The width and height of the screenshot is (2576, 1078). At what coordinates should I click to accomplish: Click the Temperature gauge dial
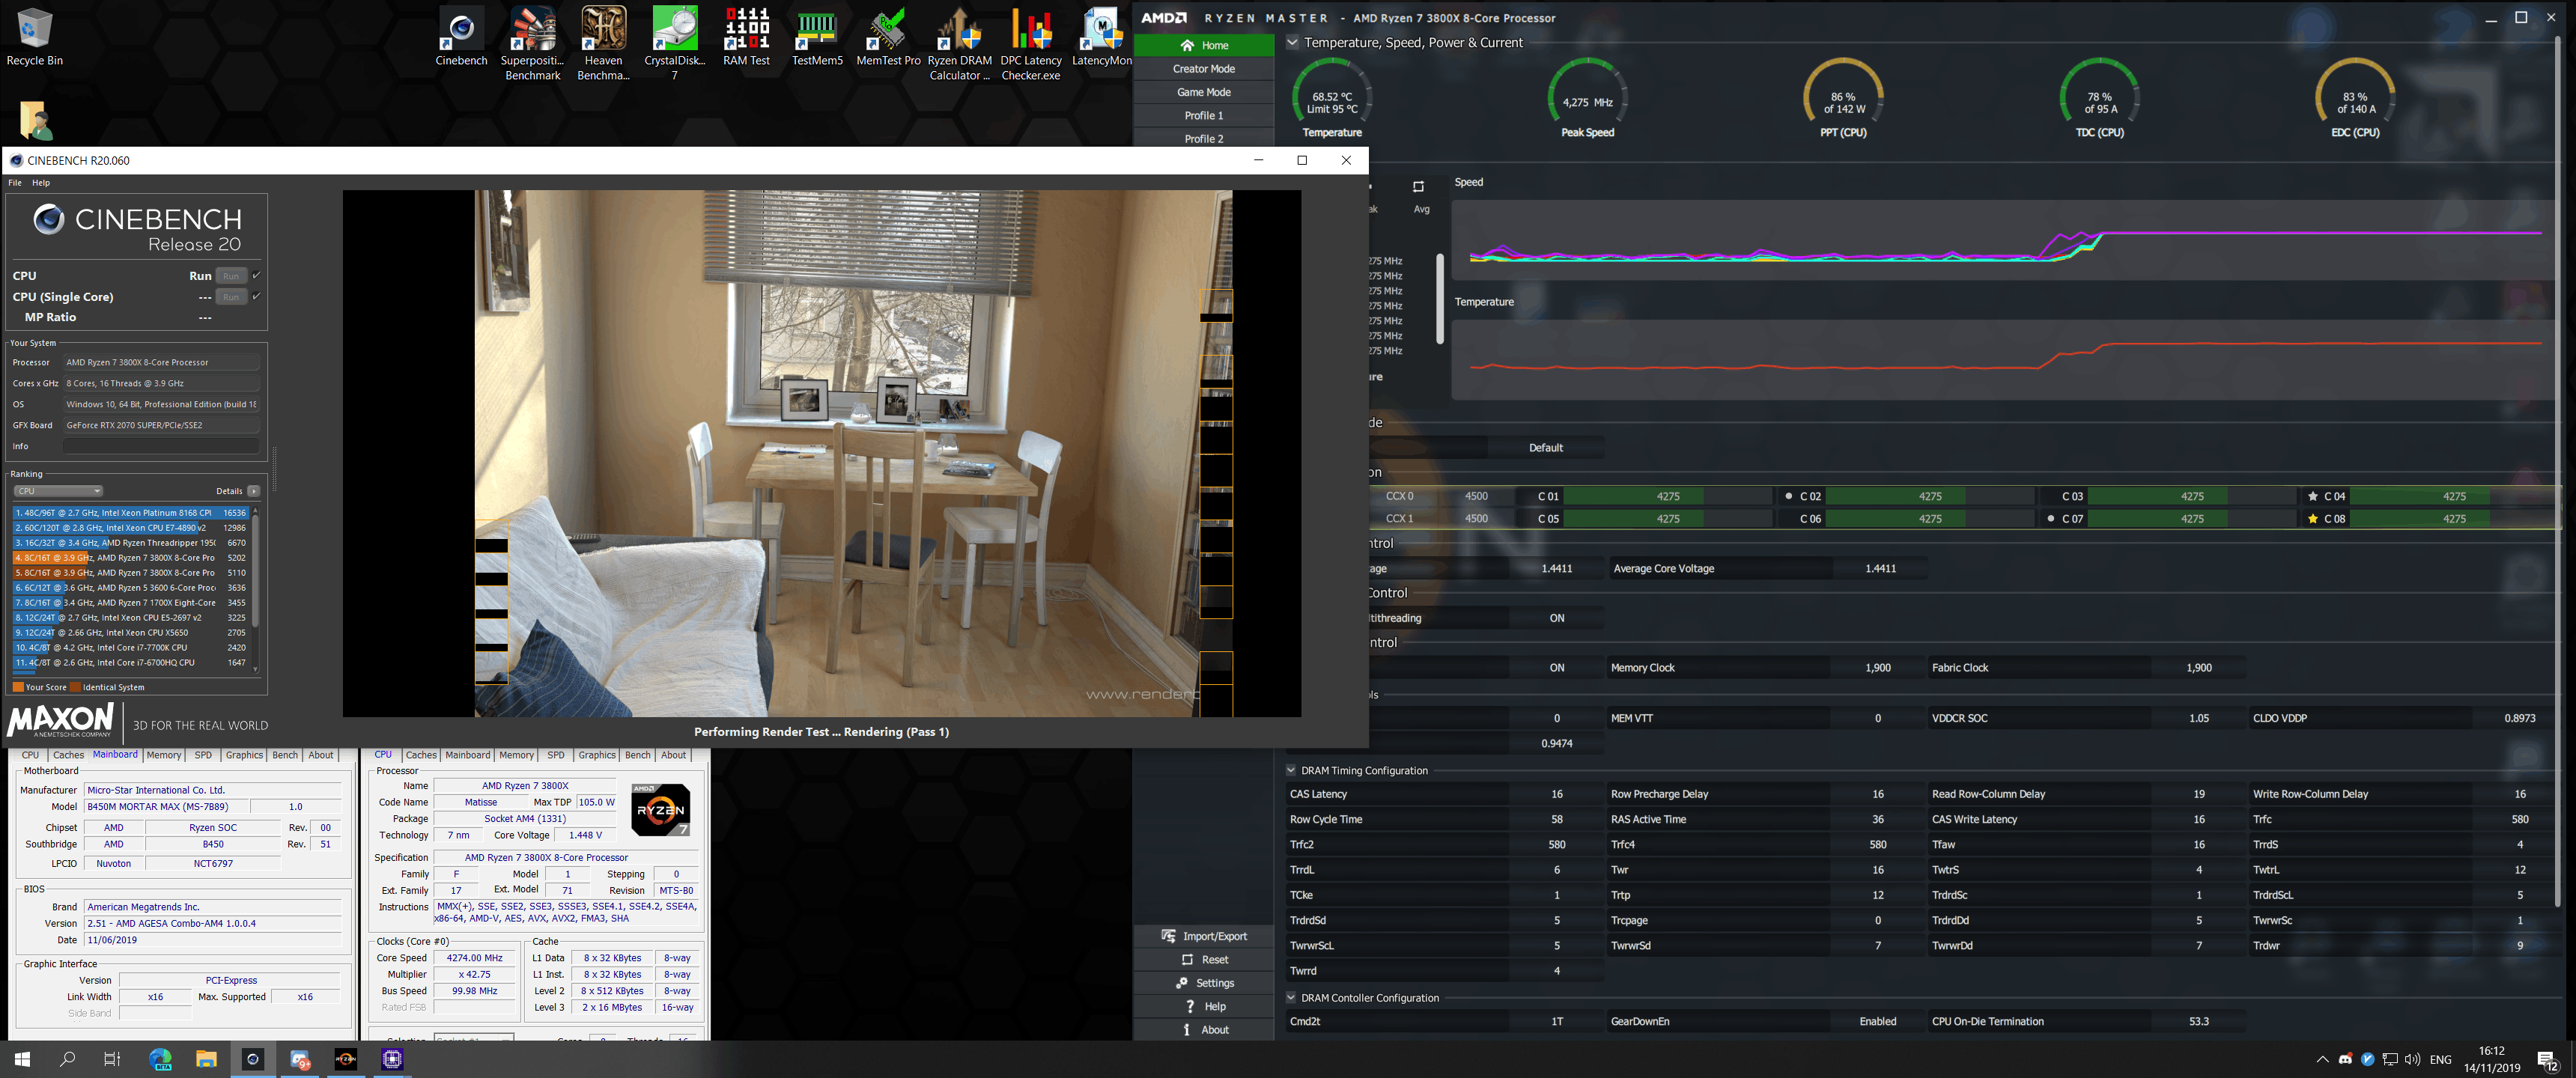coord(1332,98)
